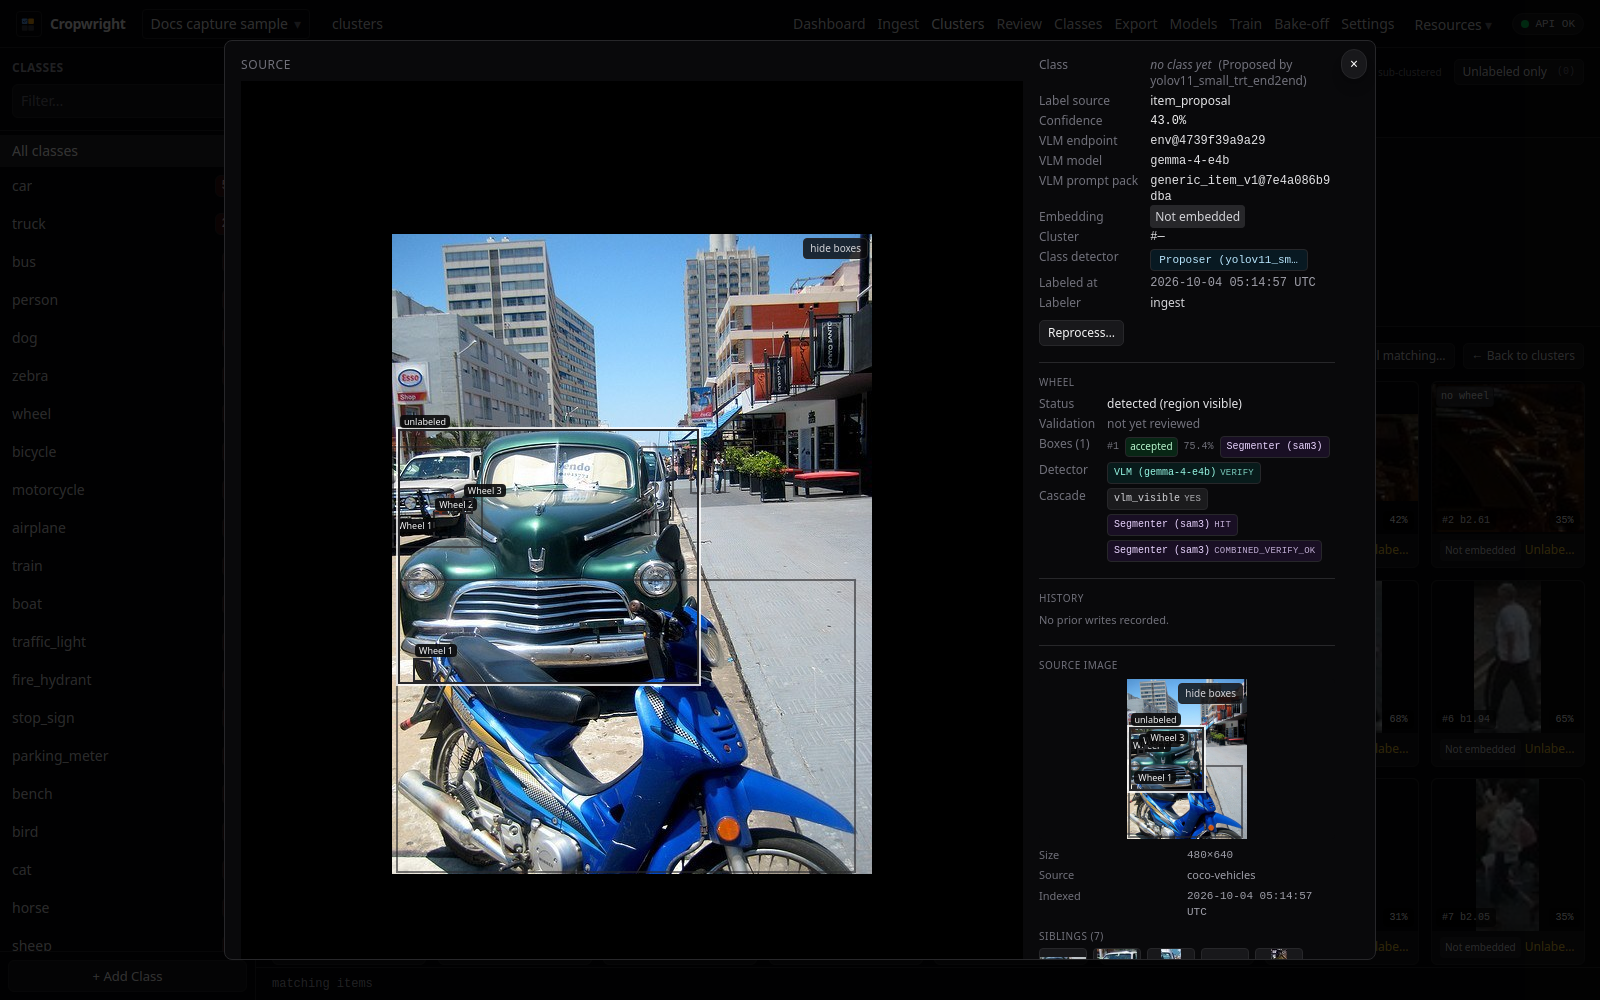This screenshot has height=1000, width=1600.
Task: Click the vlm_visible YES cascade chip
Action: pos(1157,498)
